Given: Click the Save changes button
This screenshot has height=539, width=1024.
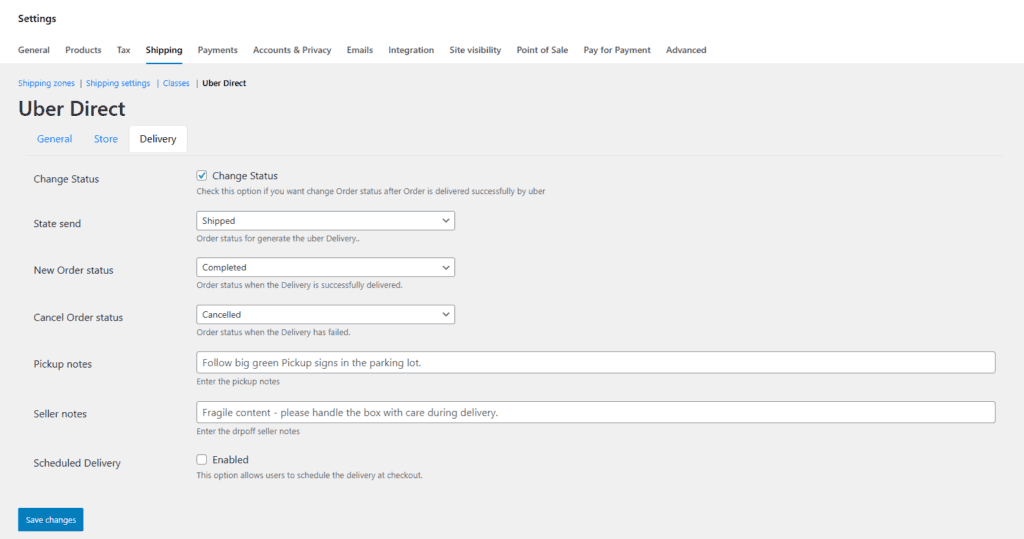Looking at the screenshot, I should (x=50, y=519).
